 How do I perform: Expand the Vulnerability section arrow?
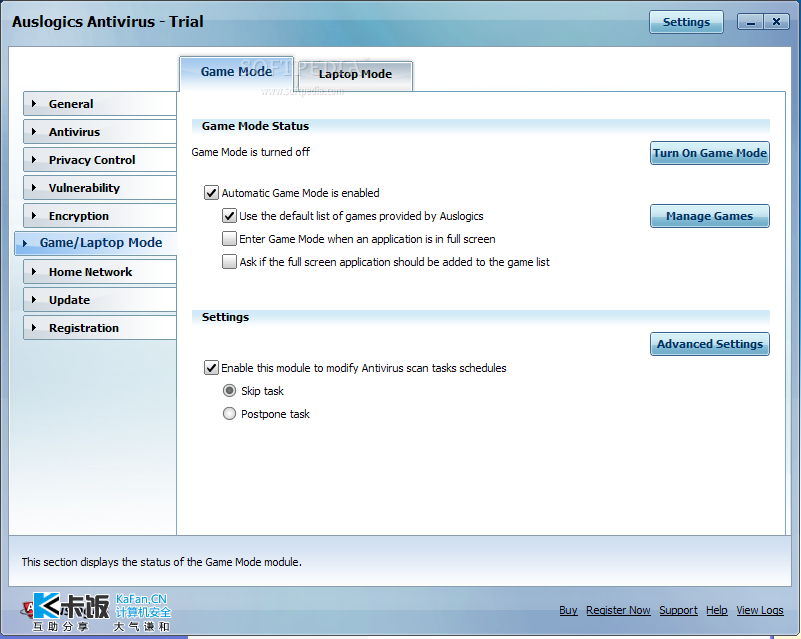[x=34, y=188]
